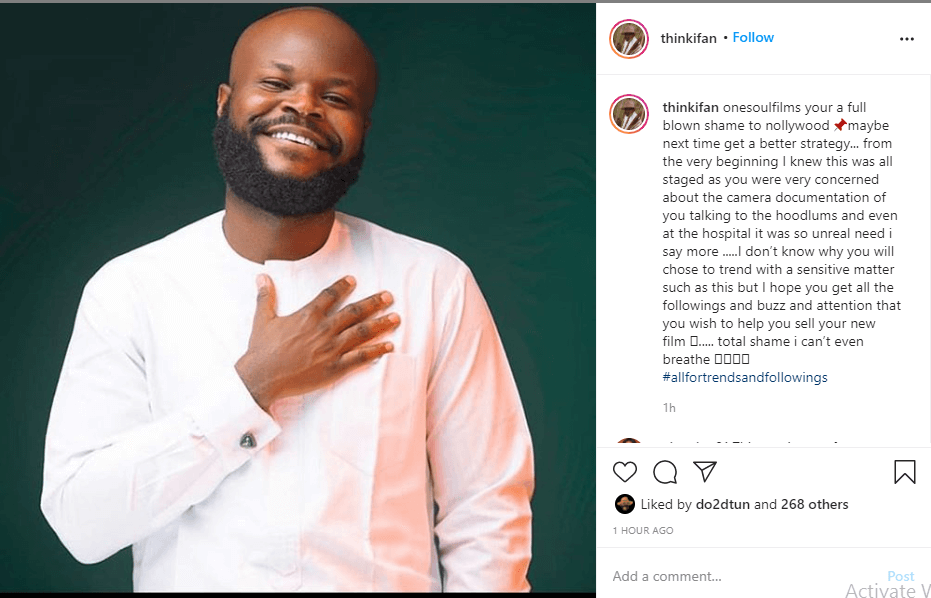
Task: Click small liker avatar beside Liked by
Action: (x=623, y=504)
